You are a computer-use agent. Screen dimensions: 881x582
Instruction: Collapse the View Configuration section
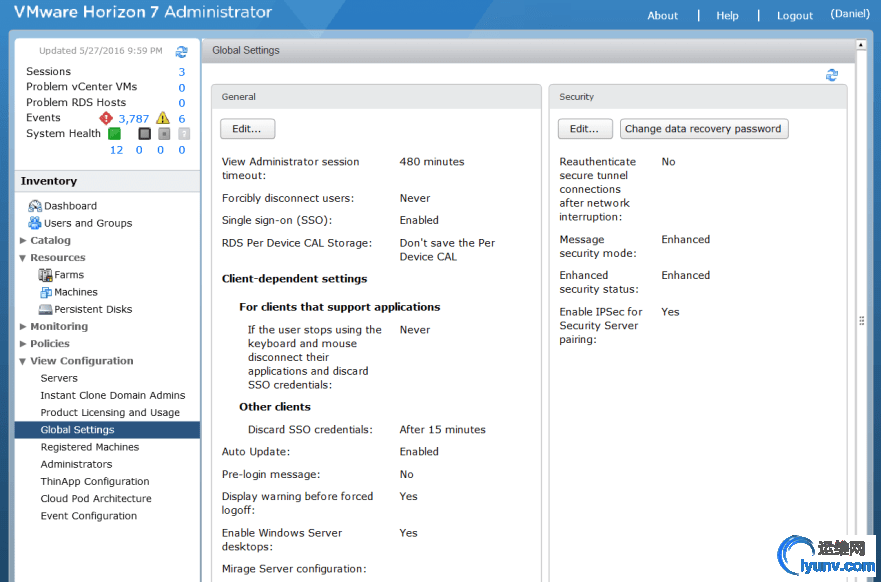pos(23,361)
